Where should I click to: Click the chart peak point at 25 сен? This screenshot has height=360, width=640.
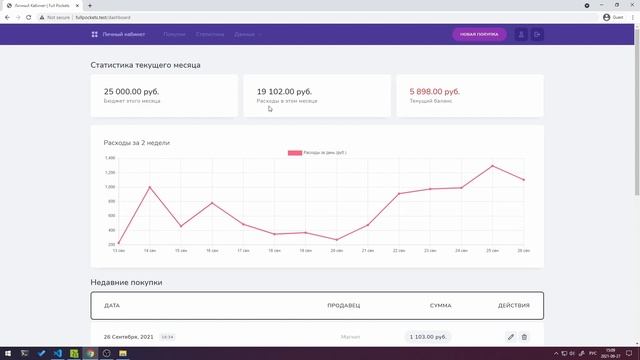pyautogui.click(x=493, y=166)
